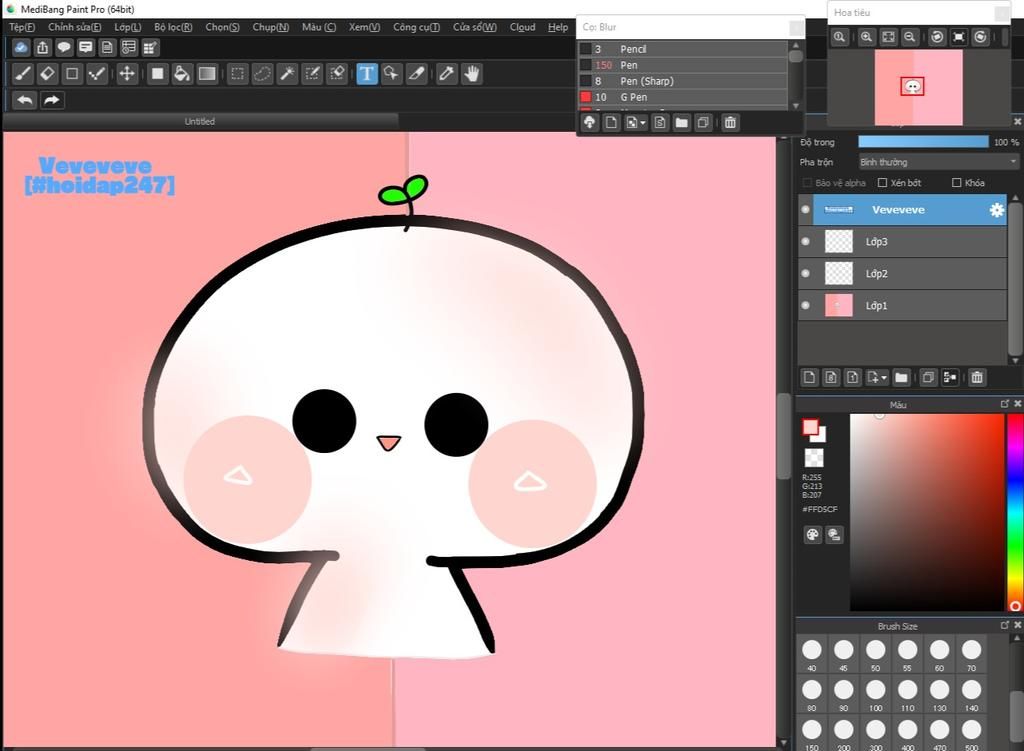Select the Eyedropper tool
The image size is (1024, 751).
[x=447, y=74]
